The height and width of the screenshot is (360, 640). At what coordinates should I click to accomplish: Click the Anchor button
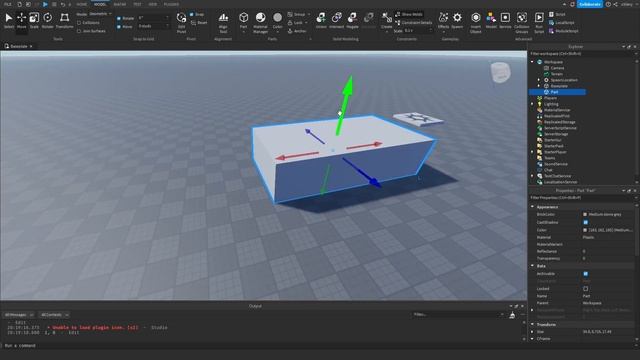pos(297,31)
